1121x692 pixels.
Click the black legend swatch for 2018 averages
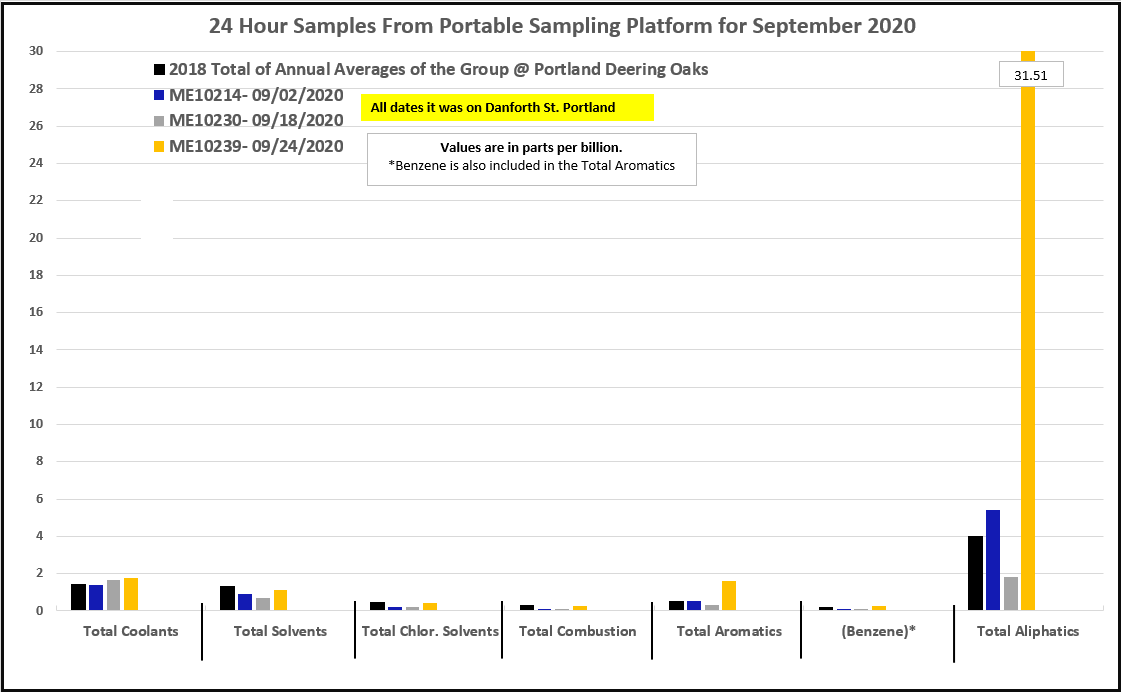coord(159,70)
